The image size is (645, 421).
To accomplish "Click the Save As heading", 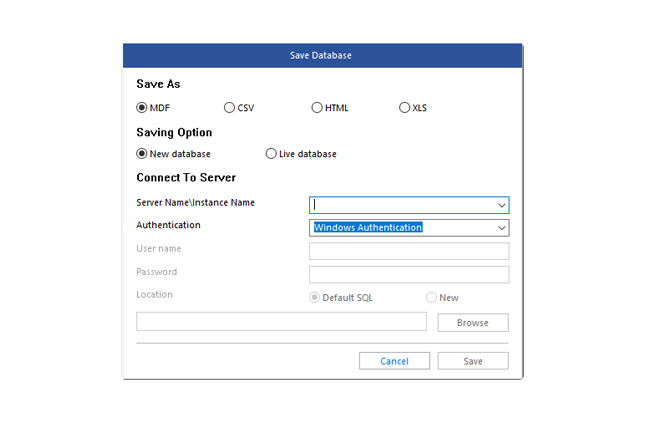I will [158, 84].
